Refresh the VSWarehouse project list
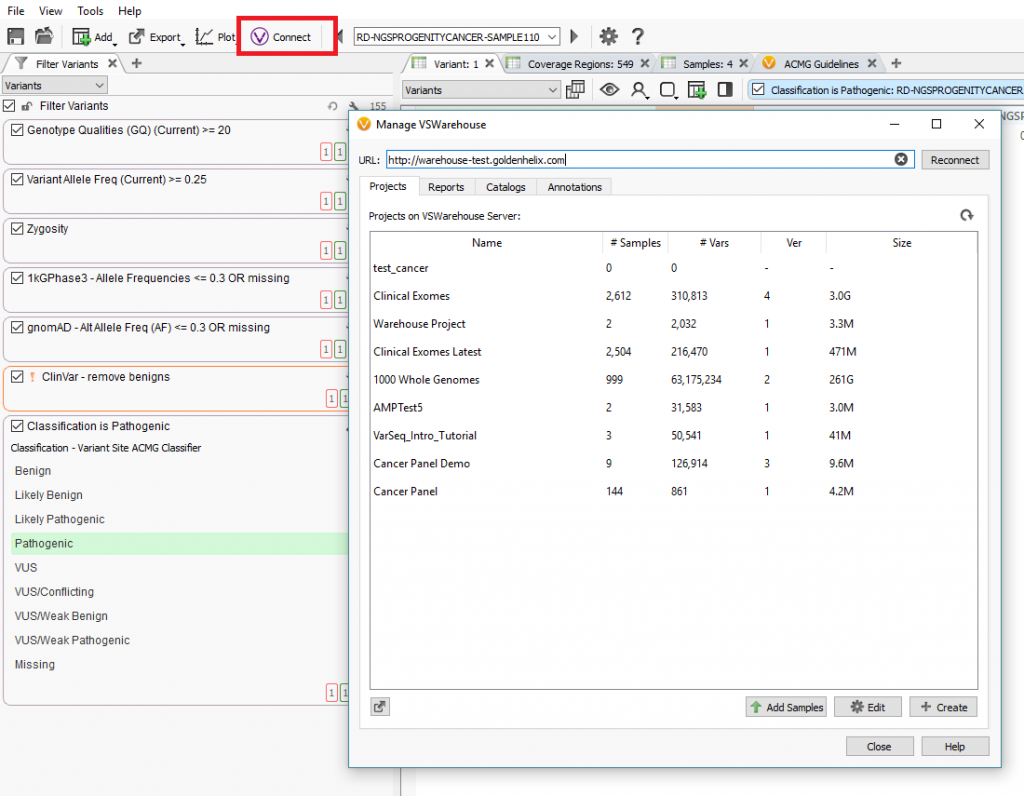Screen dimensions: 1024x796 966,214
